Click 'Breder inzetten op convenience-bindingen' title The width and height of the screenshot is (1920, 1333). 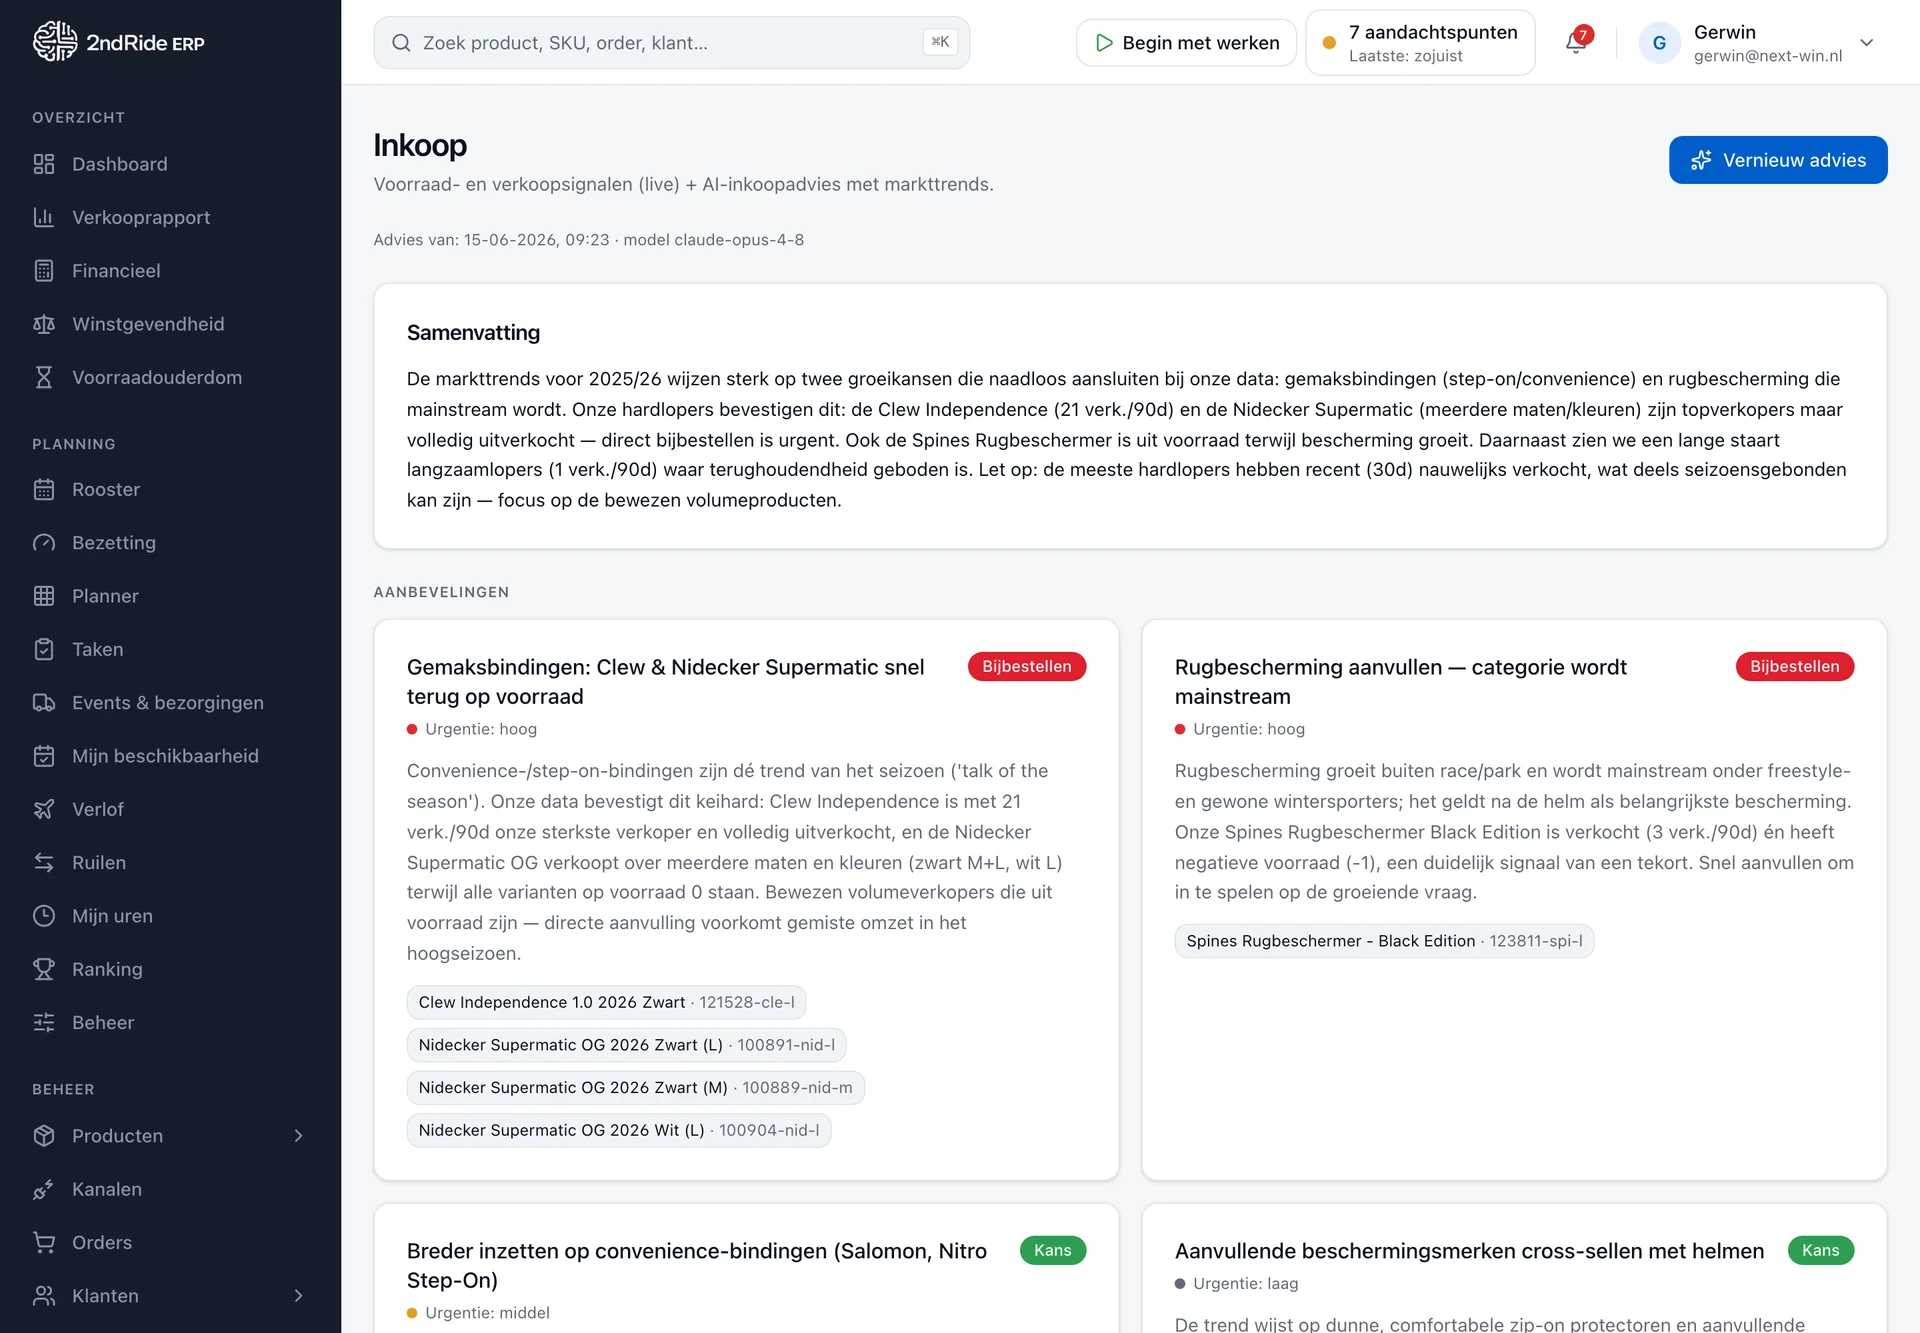(697, 1266)
